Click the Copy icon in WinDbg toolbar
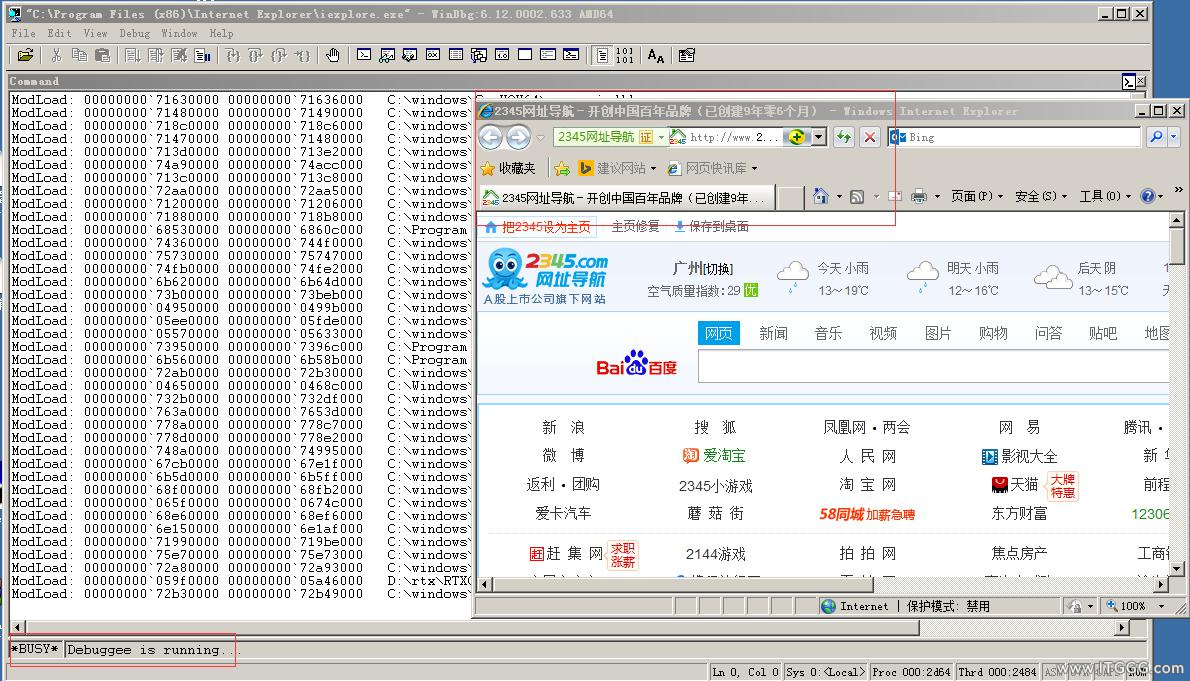1190x681 pixels. (79, 55)
